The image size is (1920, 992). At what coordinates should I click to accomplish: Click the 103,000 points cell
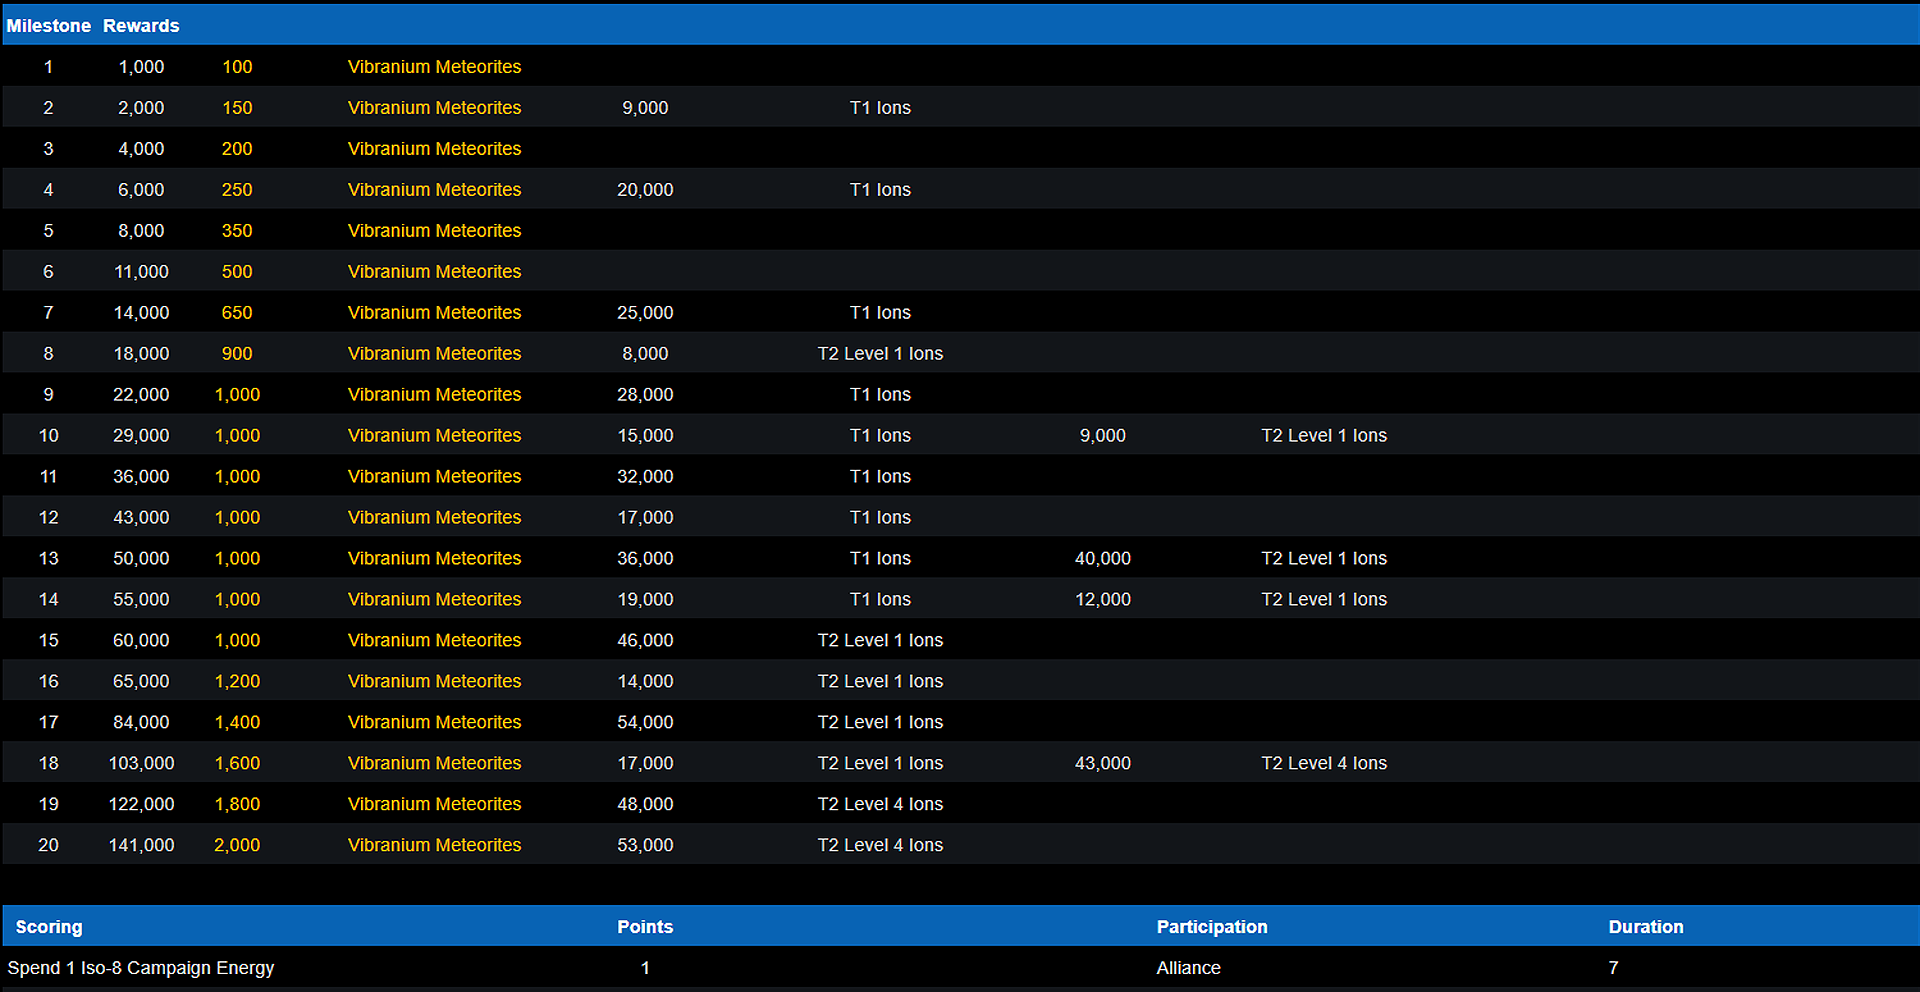(x=141, y=764)
